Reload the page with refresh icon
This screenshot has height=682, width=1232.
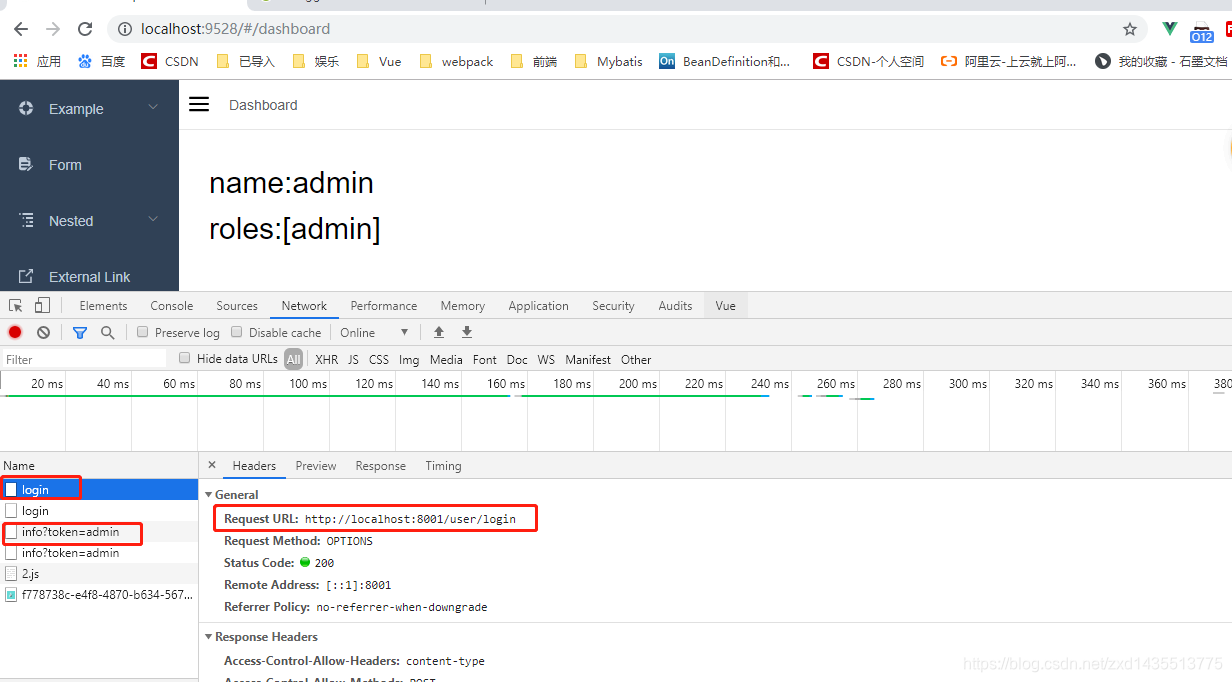click(x=85, y=29)
